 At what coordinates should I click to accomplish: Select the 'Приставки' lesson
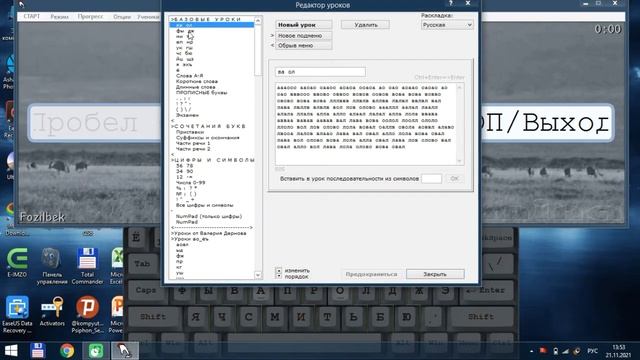click(190, 132)
